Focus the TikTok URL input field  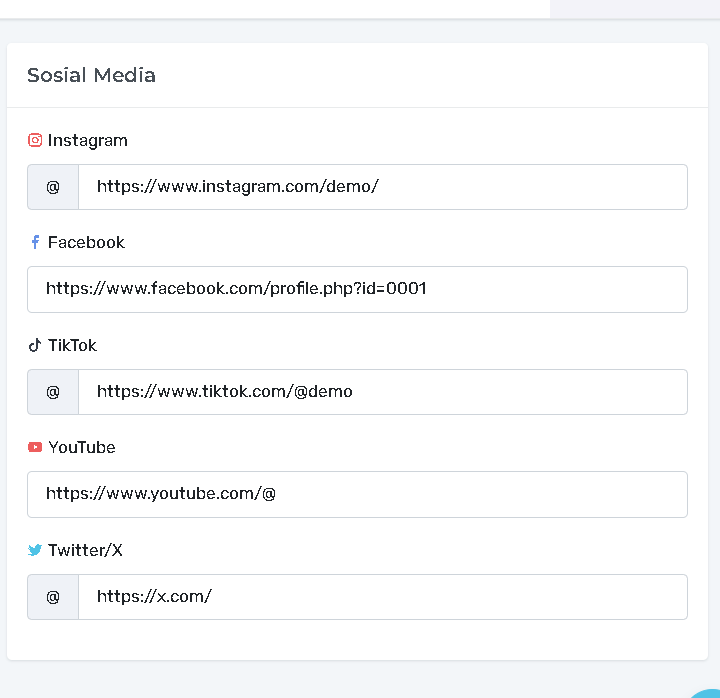pyautogui.click(x=382, y=392)
